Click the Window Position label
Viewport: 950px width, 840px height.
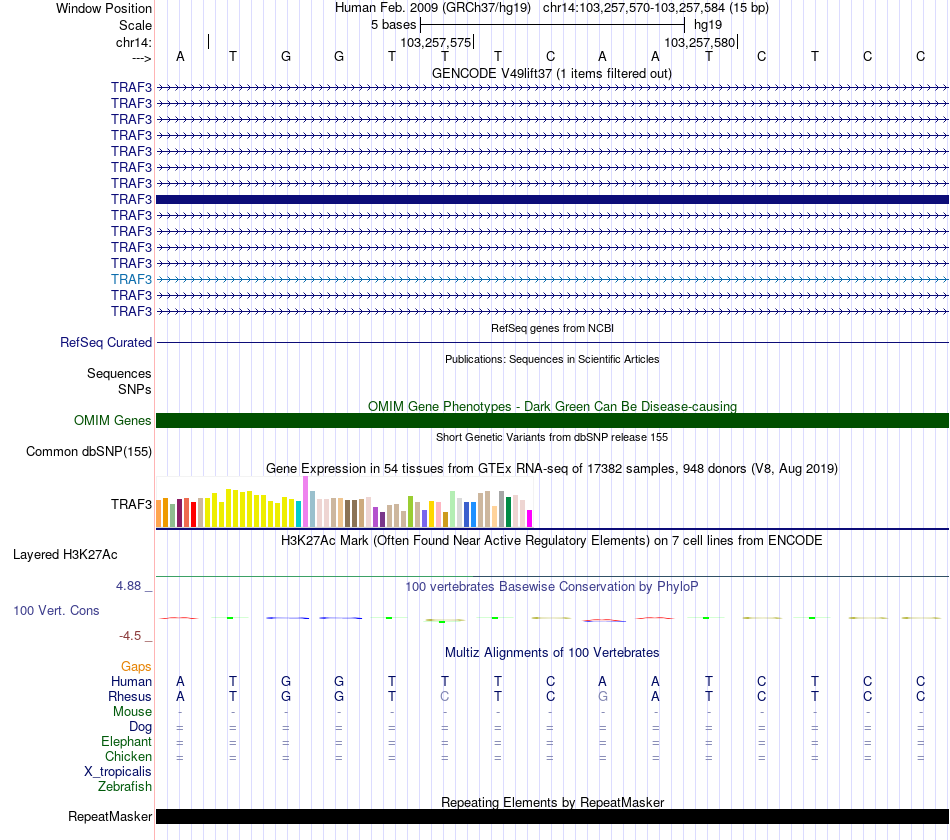point(104,8)
